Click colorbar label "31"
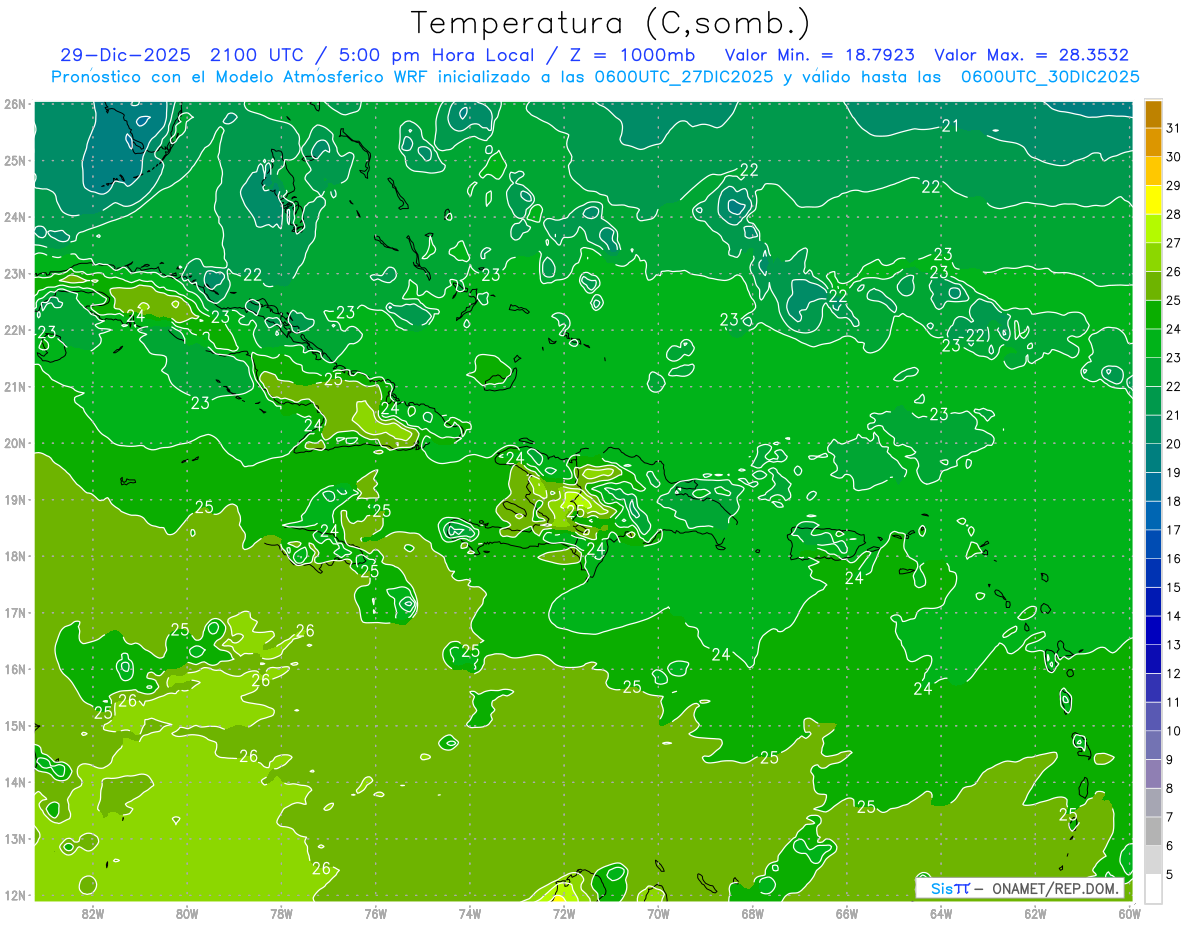The width and height of the screenshot is (1200, 927). pos(1173,128)
